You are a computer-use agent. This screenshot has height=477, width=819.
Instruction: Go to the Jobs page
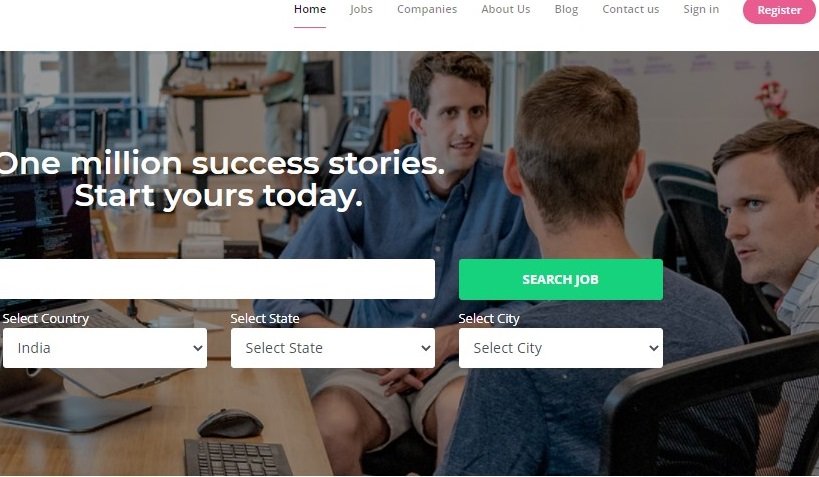pyautogui.click(x=361, y=9)
